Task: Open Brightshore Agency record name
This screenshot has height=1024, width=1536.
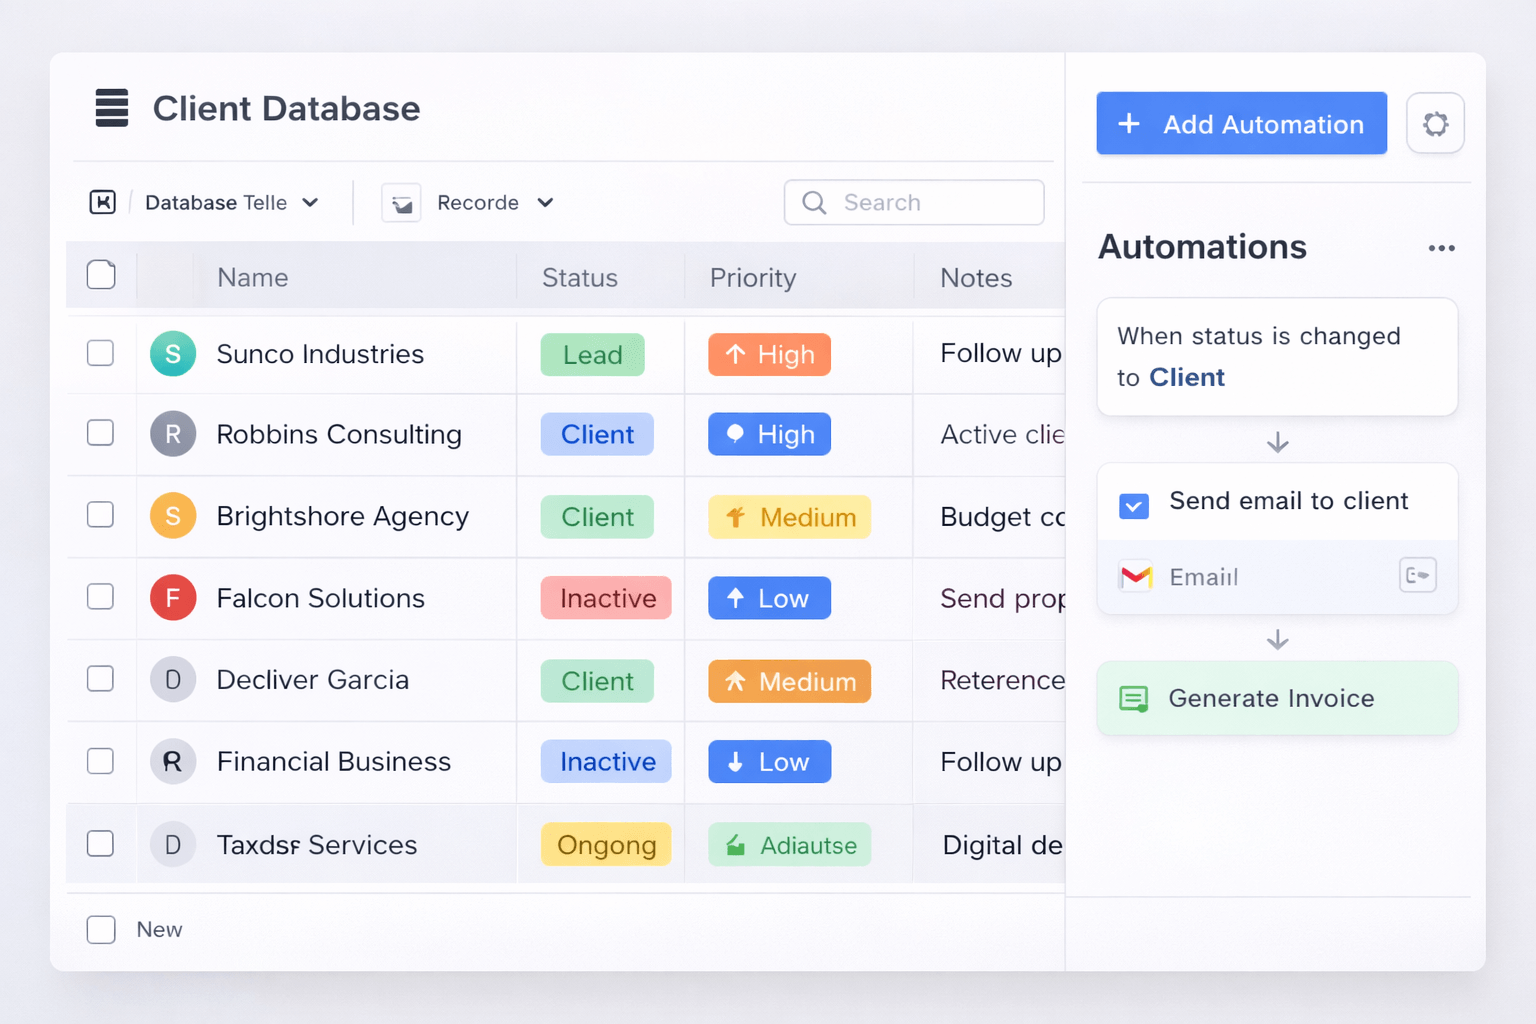Action: pyautogui.click(x=343, y=516)
